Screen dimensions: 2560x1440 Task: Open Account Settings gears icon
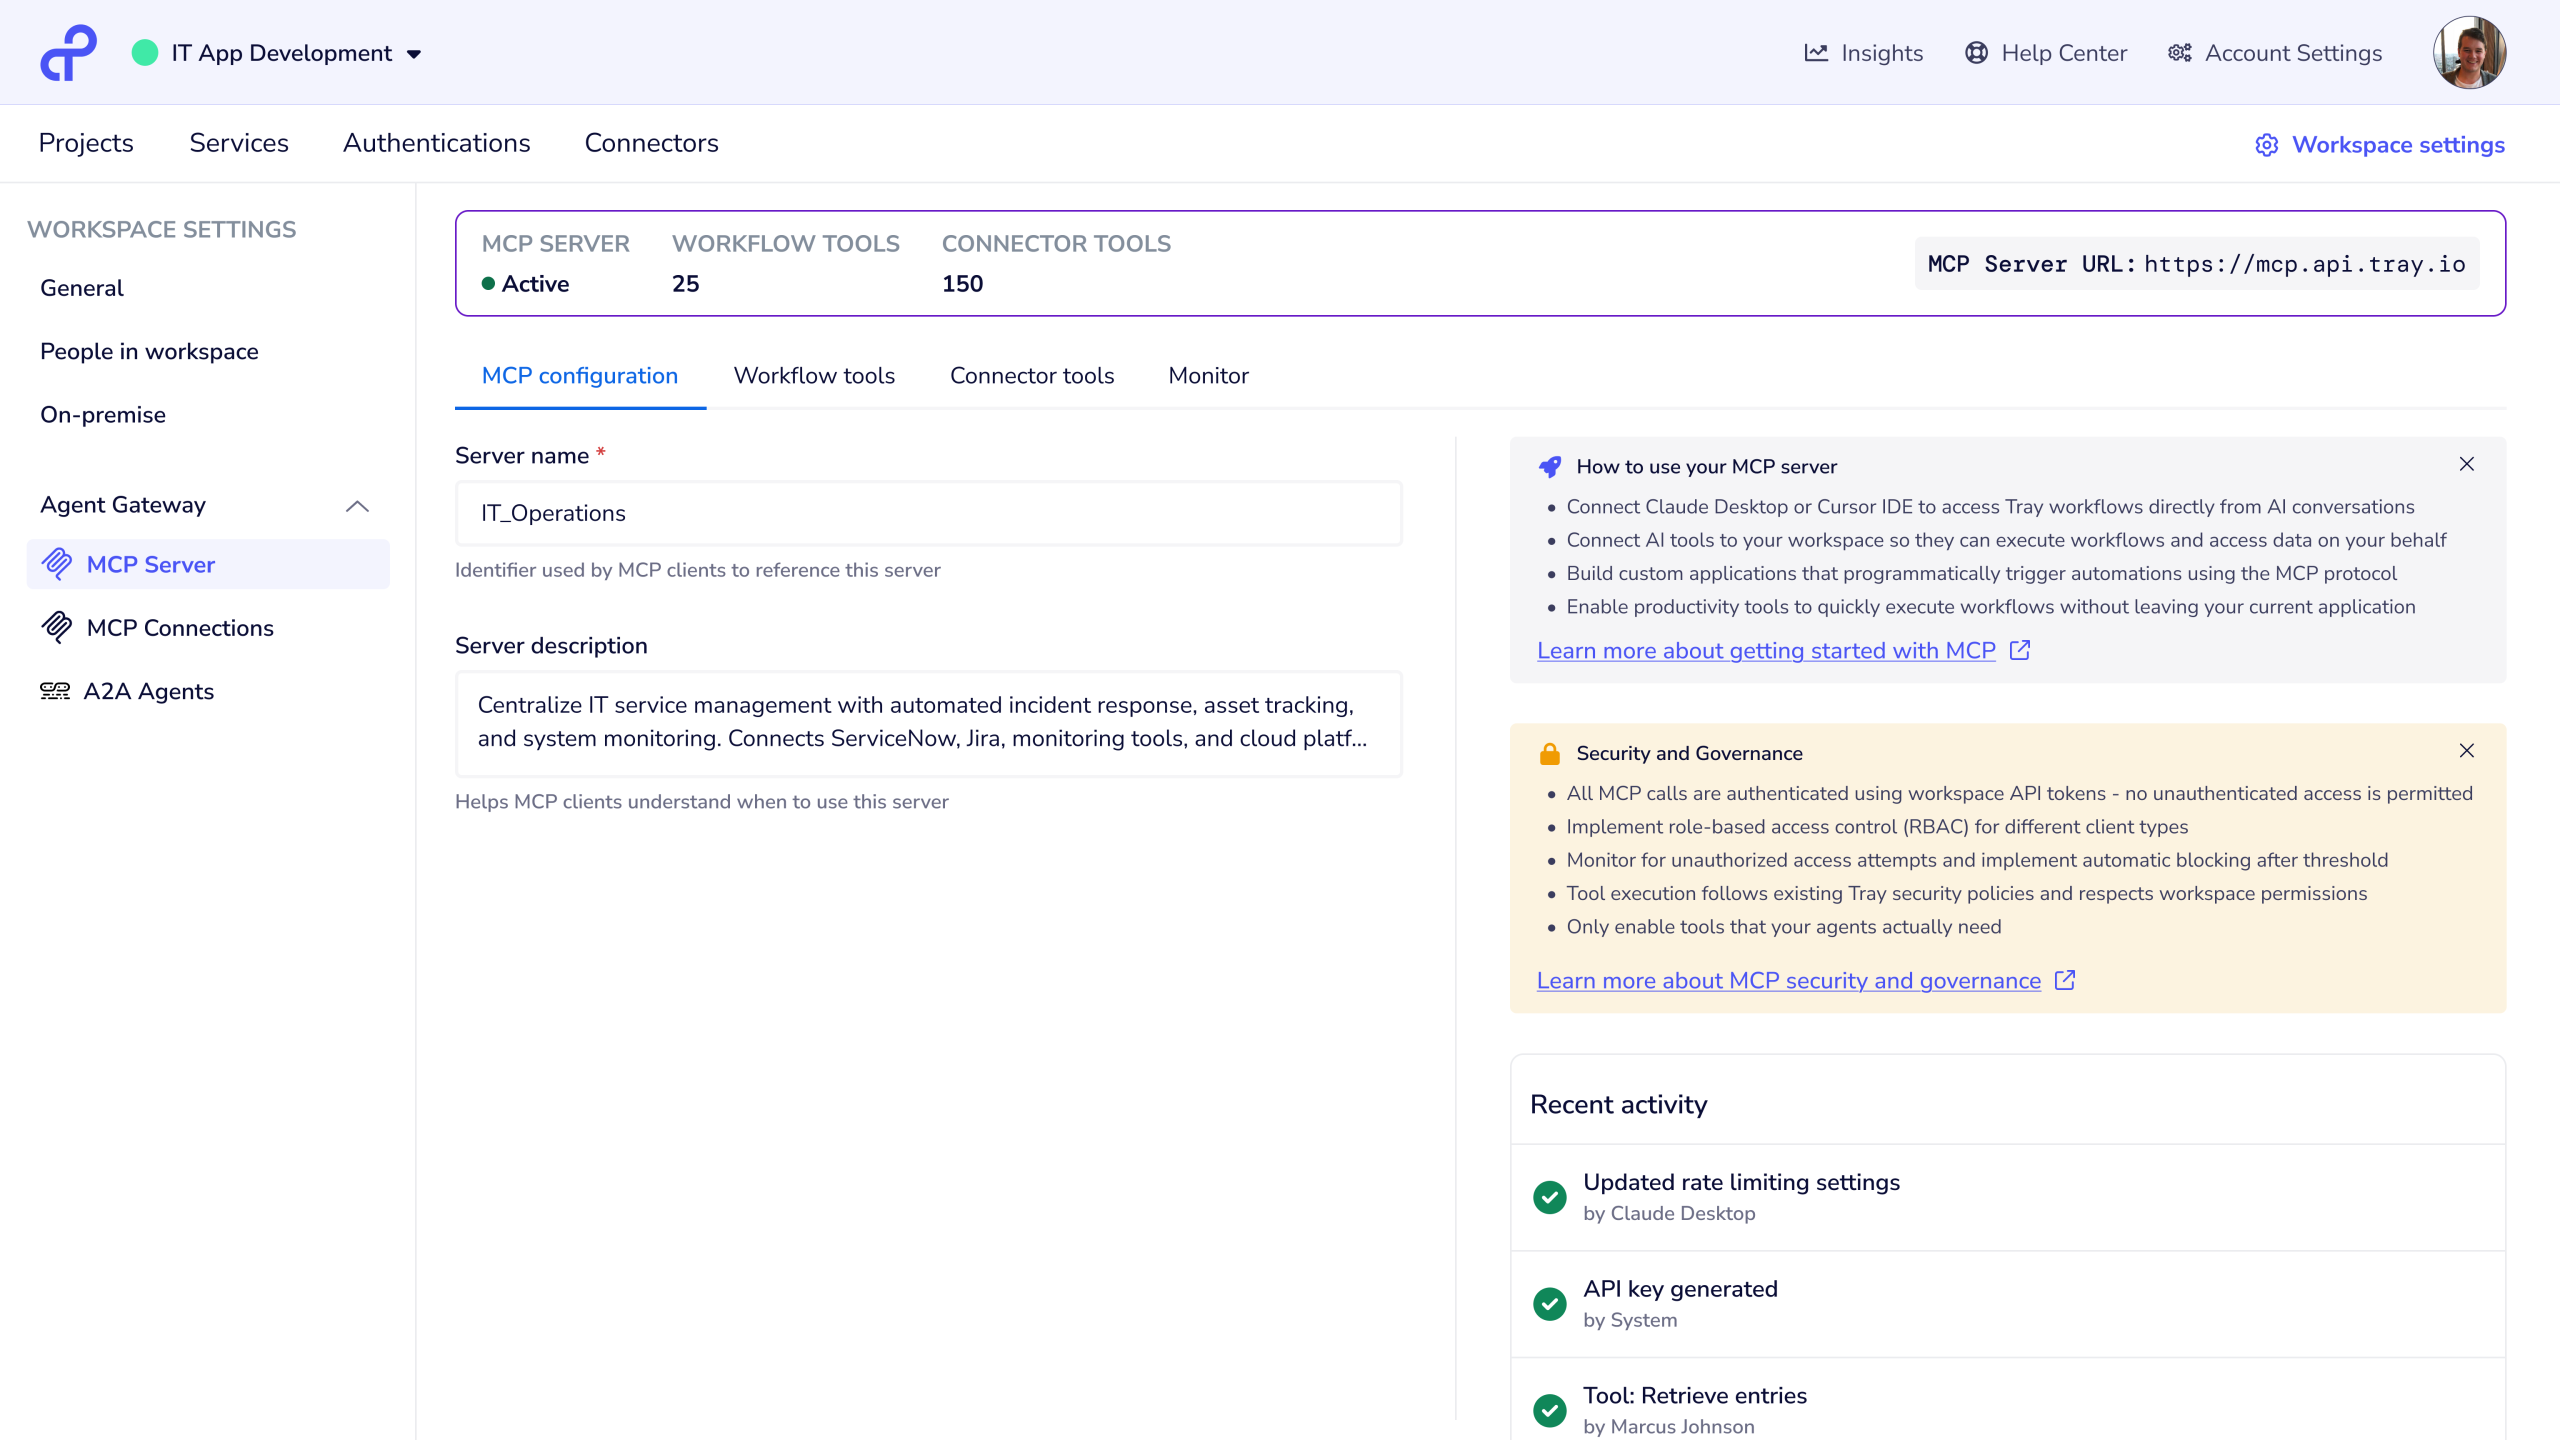point(2179,53)
